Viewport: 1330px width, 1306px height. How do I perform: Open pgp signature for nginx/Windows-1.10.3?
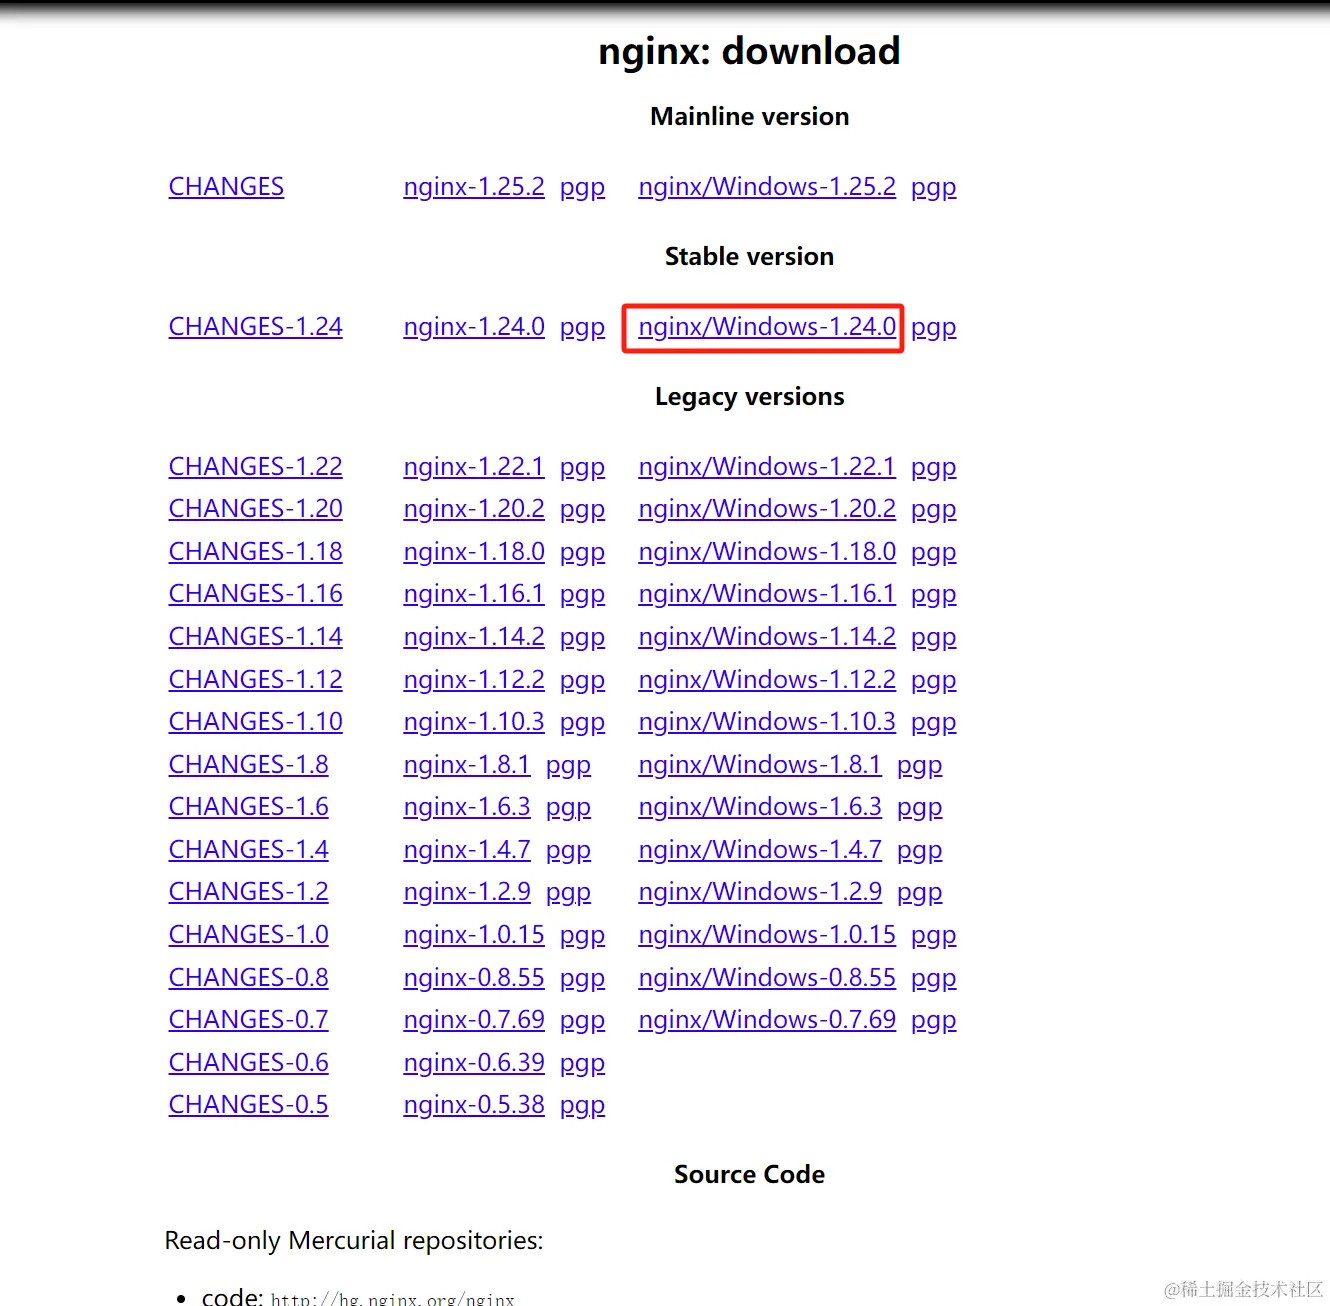point(934,723)
